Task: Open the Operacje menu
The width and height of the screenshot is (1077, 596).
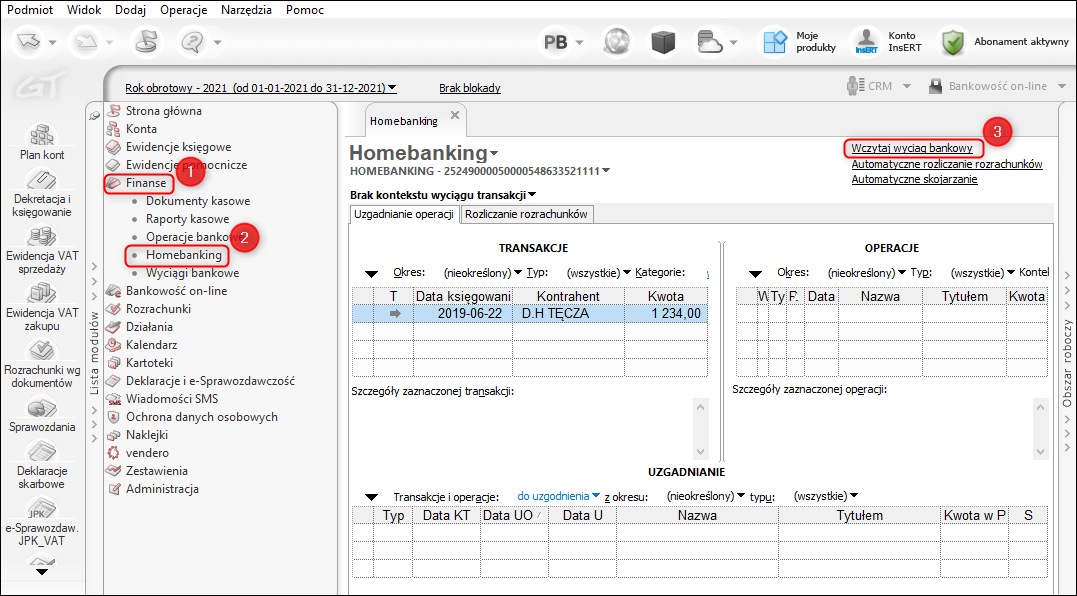Action: coord(183,10)
